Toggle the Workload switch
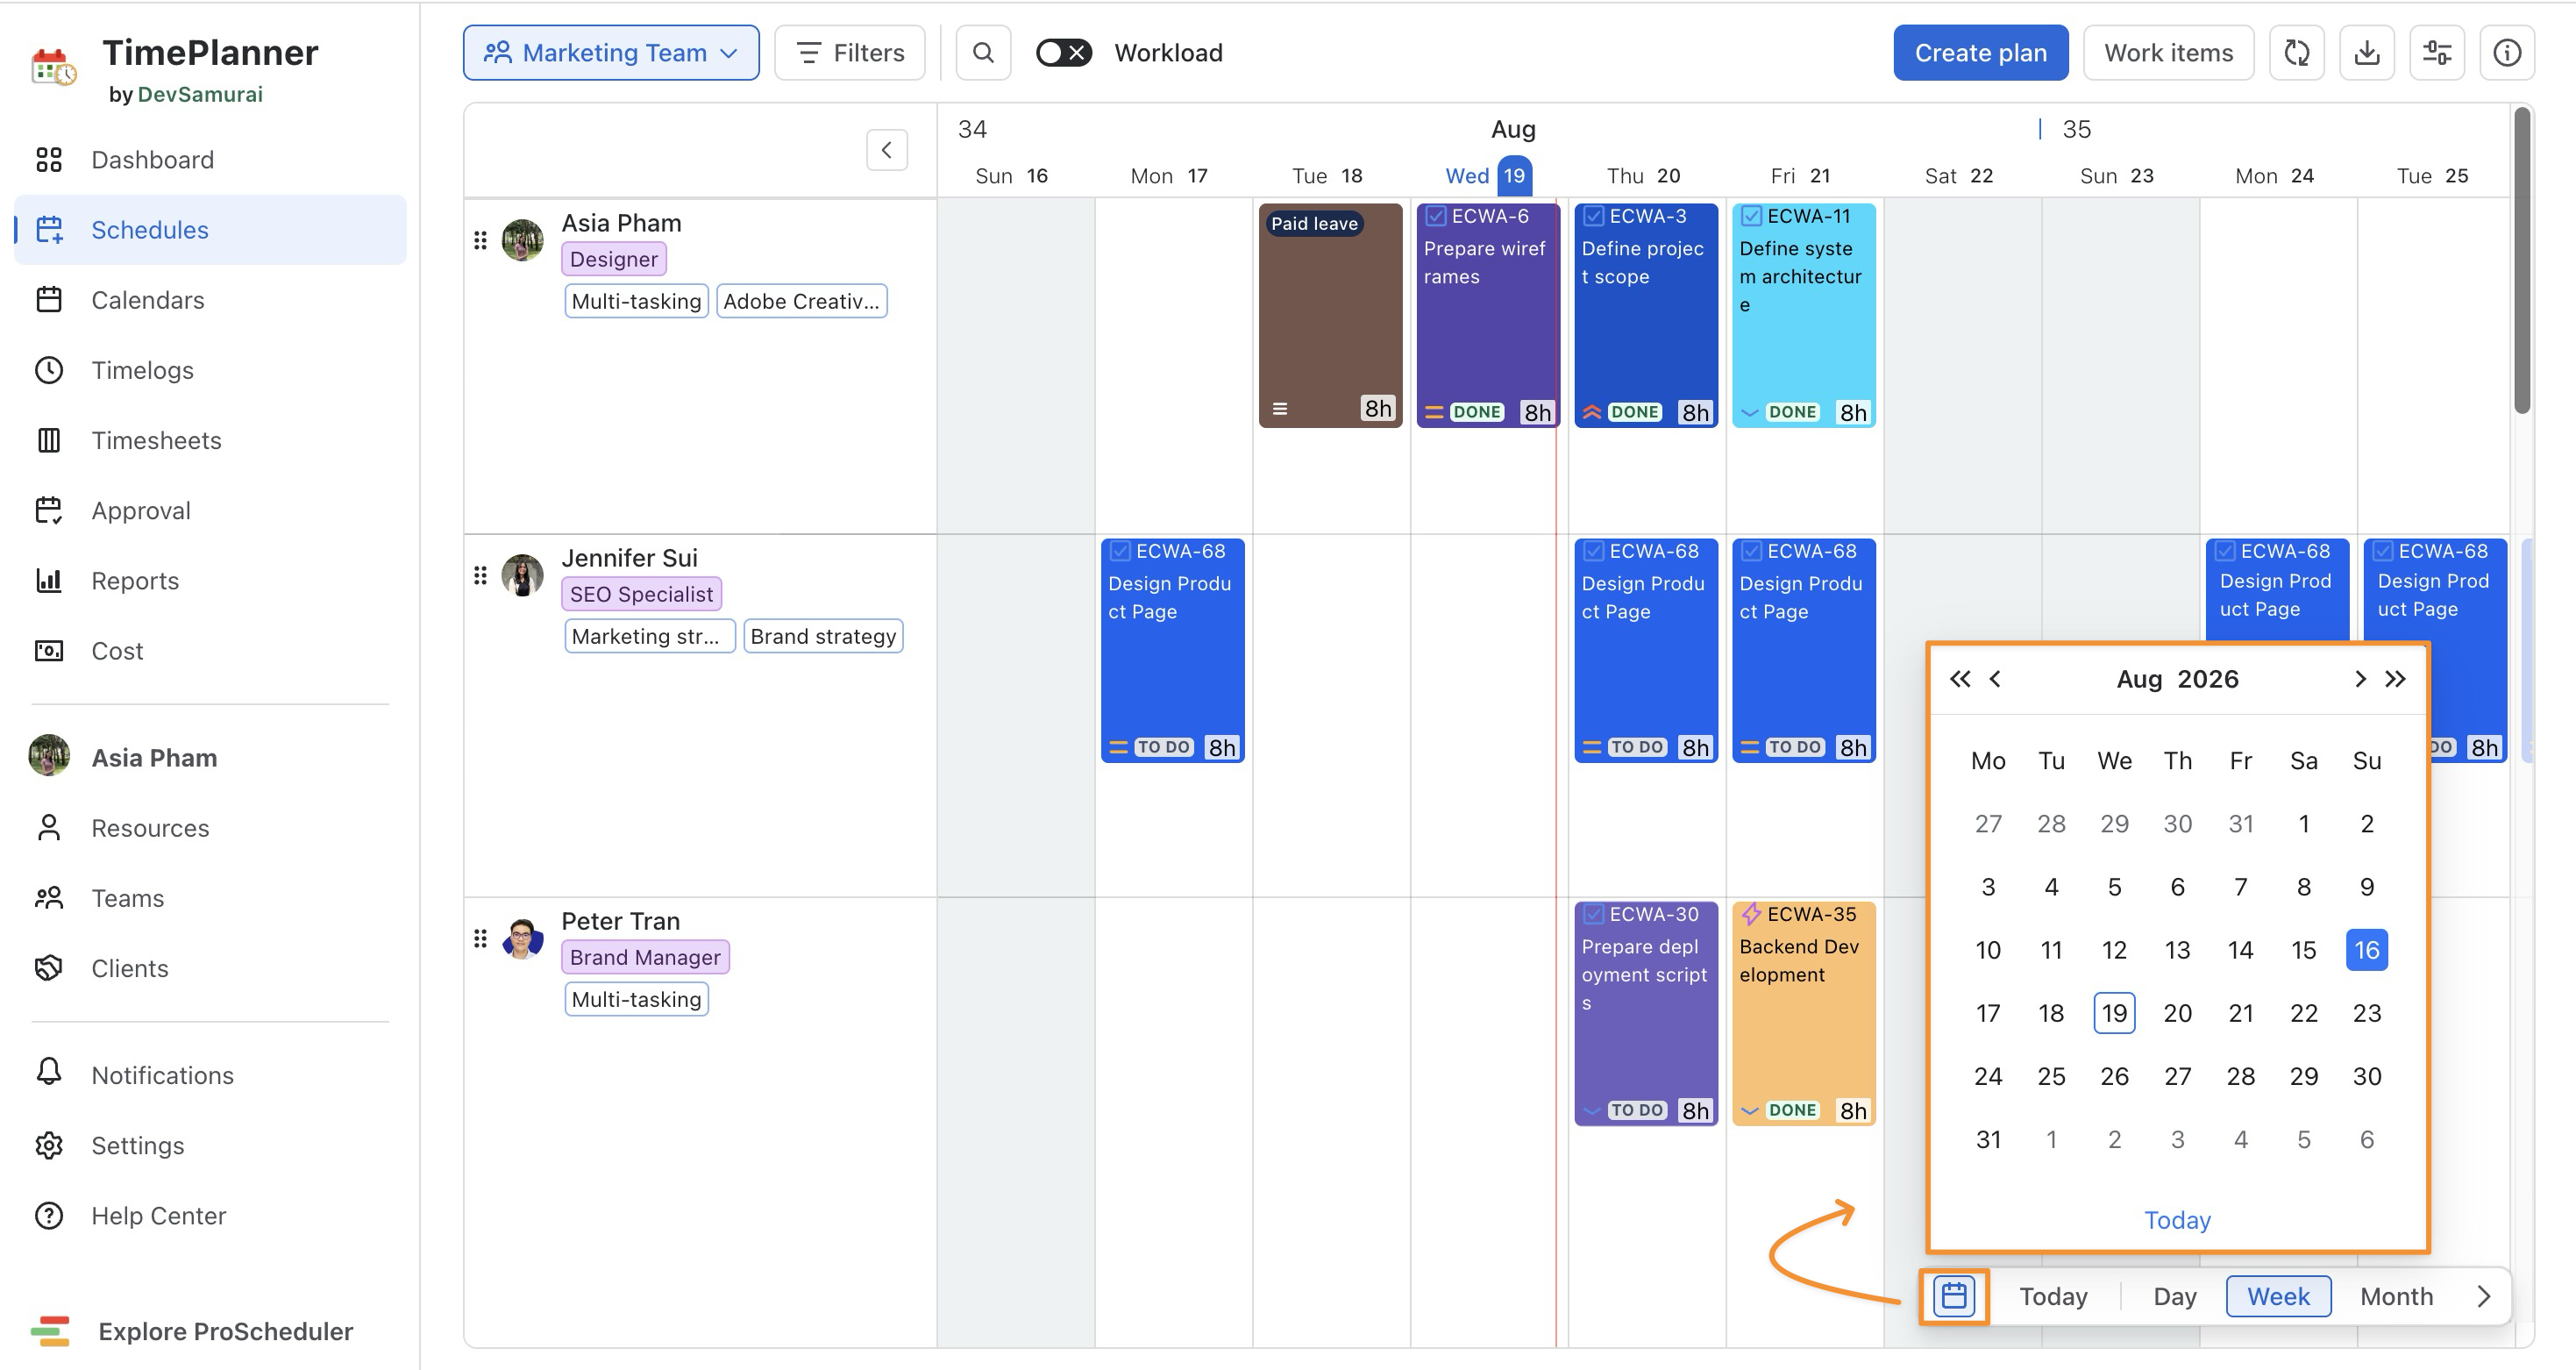The image size is (2576, 1370). [1063, 52]
